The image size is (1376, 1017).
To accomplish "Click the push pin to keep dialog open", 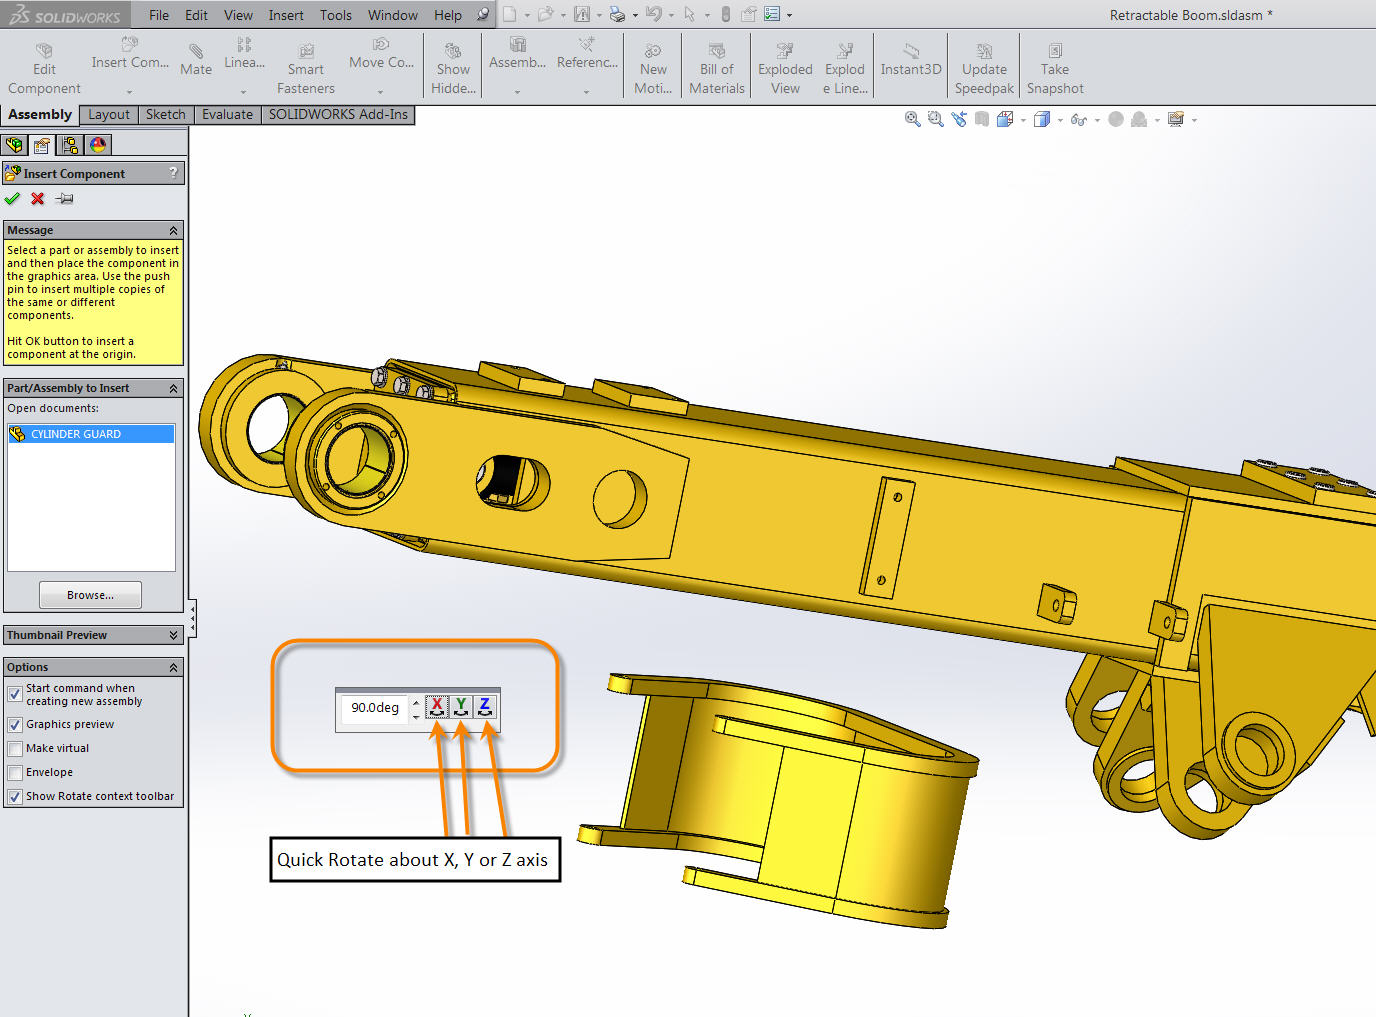I will click(63, 198).
